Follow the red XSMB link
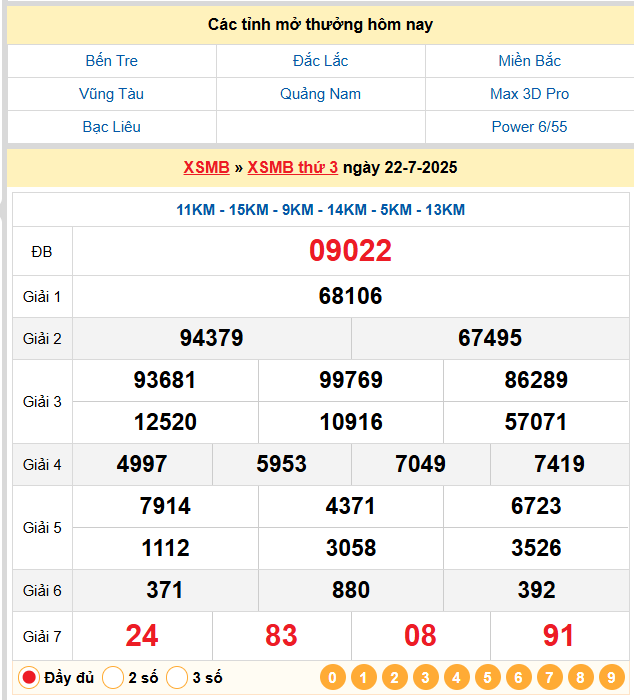Image resolution: width=634 pixels, height=700 pixels. coord(206,167)
